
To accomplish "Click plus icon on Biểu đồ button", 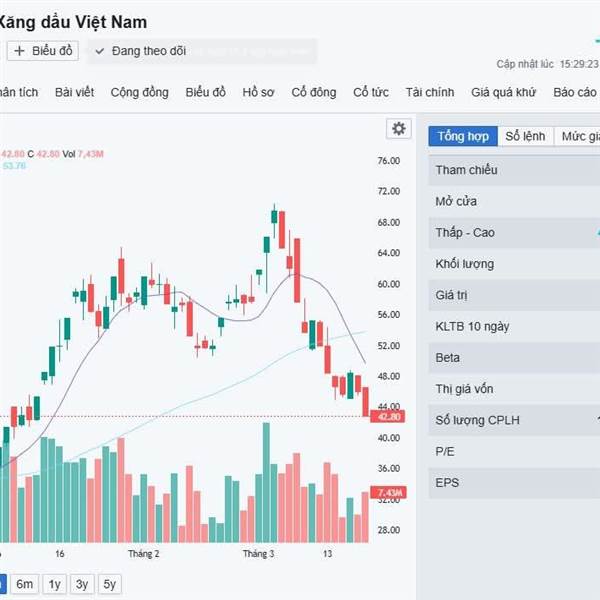I will [19, 50].
